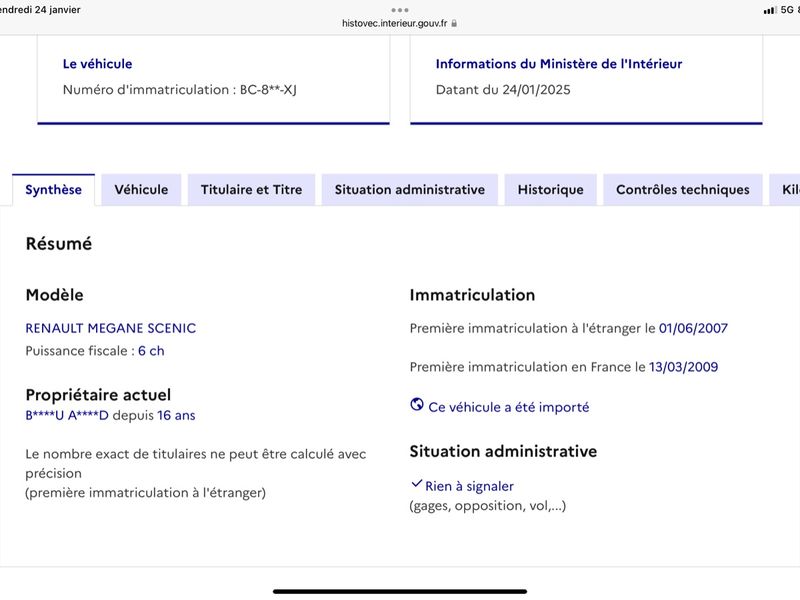Select 'RENAULT MEGANE SCENIC' model name
The image size is (800, 600).
pos(111,328)
